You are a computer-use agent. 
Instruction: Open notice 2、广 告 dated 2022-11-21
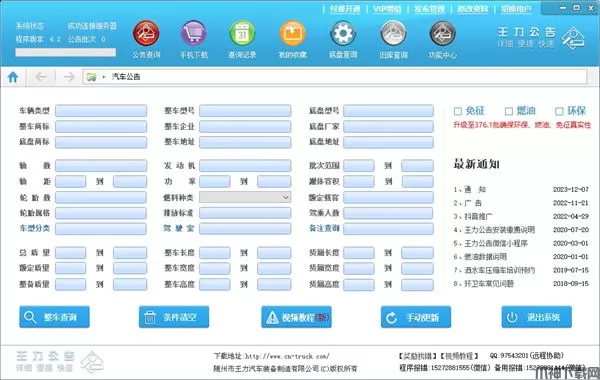pyautogui.click(x=521, y=203)
